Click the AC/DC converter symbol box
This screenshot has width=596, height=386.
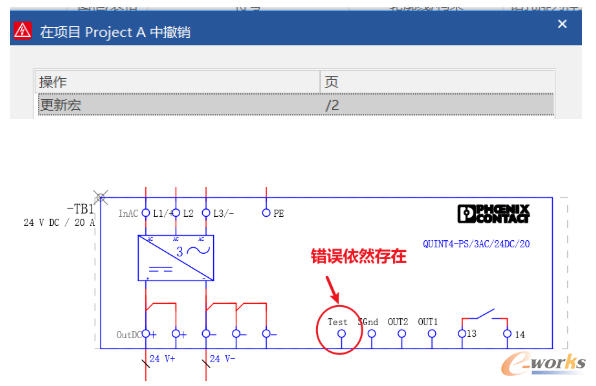point(176,258)
